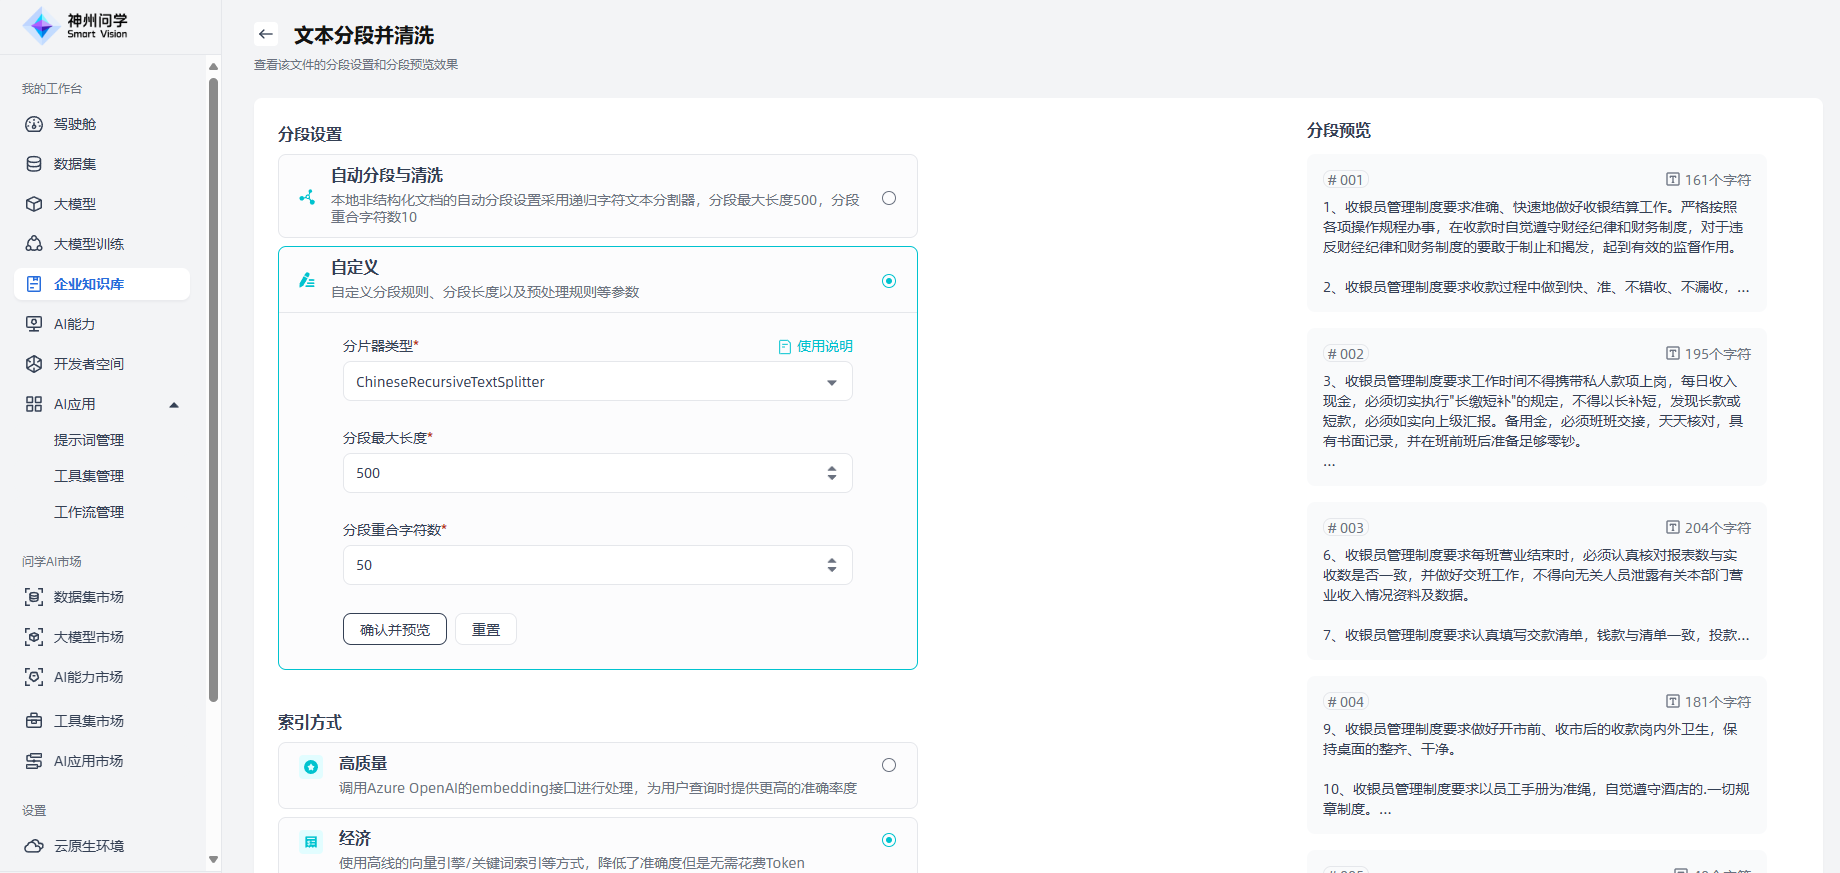The height and width of the screenshot is (873, 1840).
Task: Click the 开发者空间 icon
Action: pos(34,364)
